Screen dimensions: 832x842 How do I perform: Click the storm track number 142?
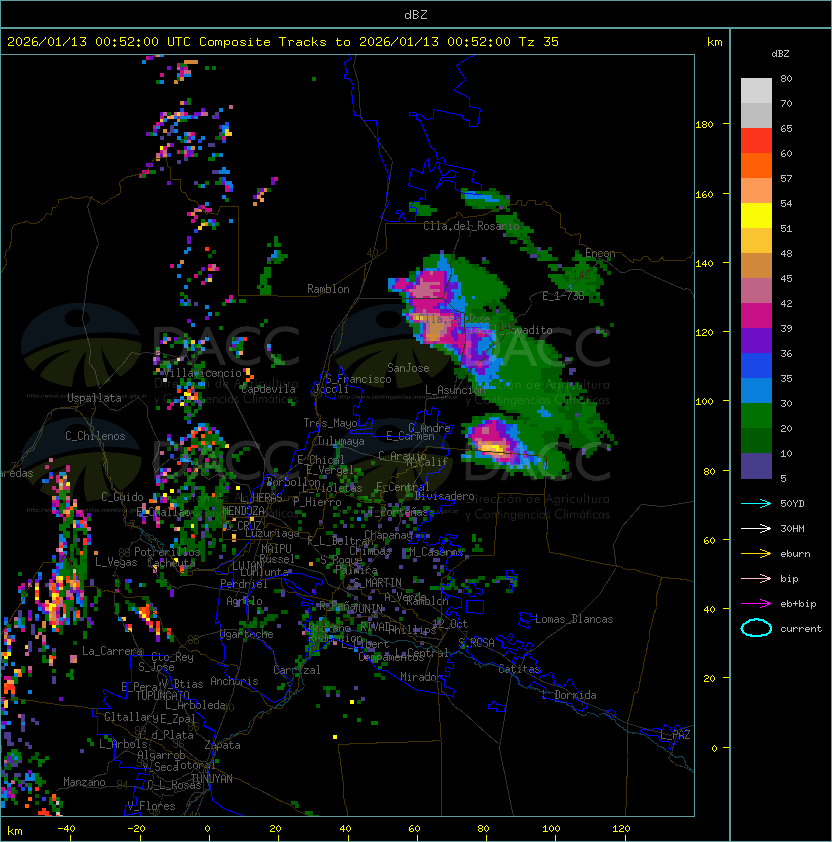(x=581, y=274)
